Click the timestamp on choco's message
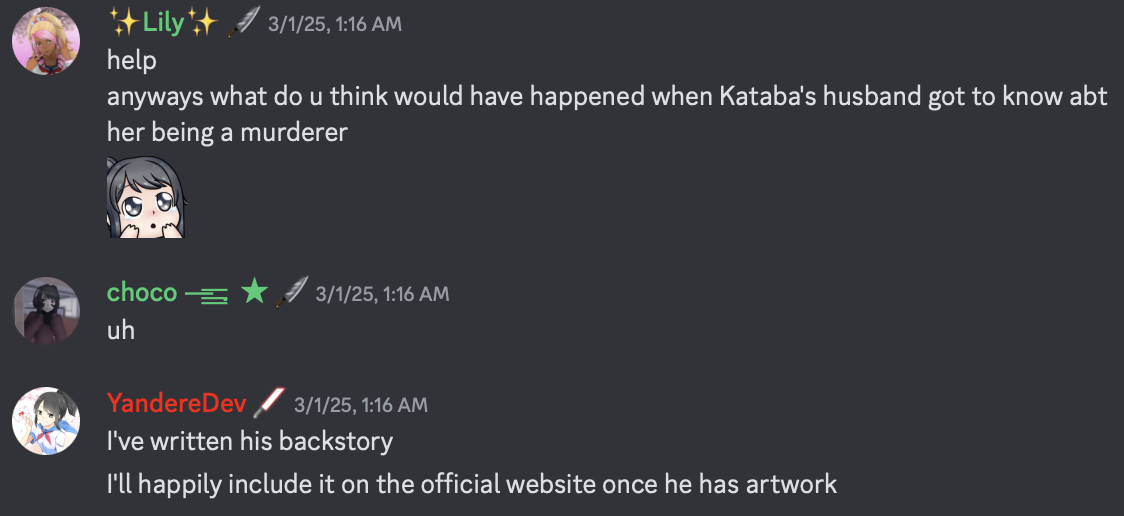 pos(382,294)
